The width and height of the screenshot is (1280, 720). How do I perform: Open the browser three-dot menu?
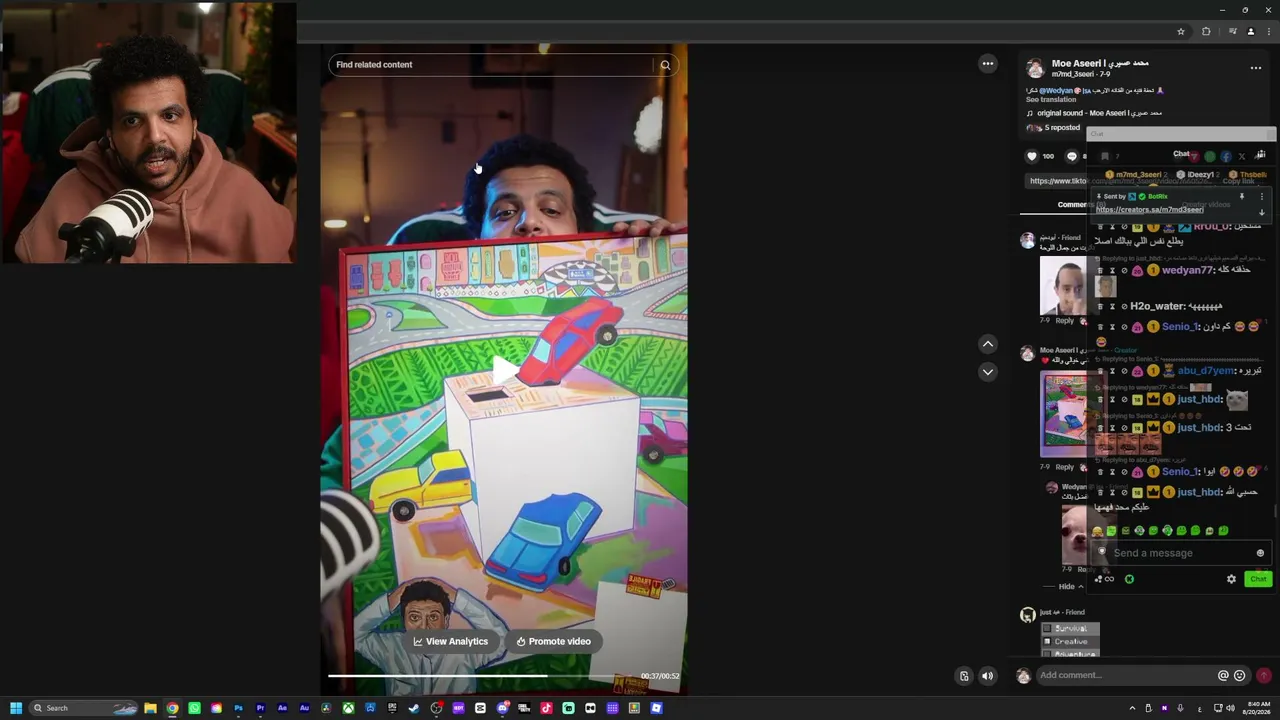pos(1269,32)
